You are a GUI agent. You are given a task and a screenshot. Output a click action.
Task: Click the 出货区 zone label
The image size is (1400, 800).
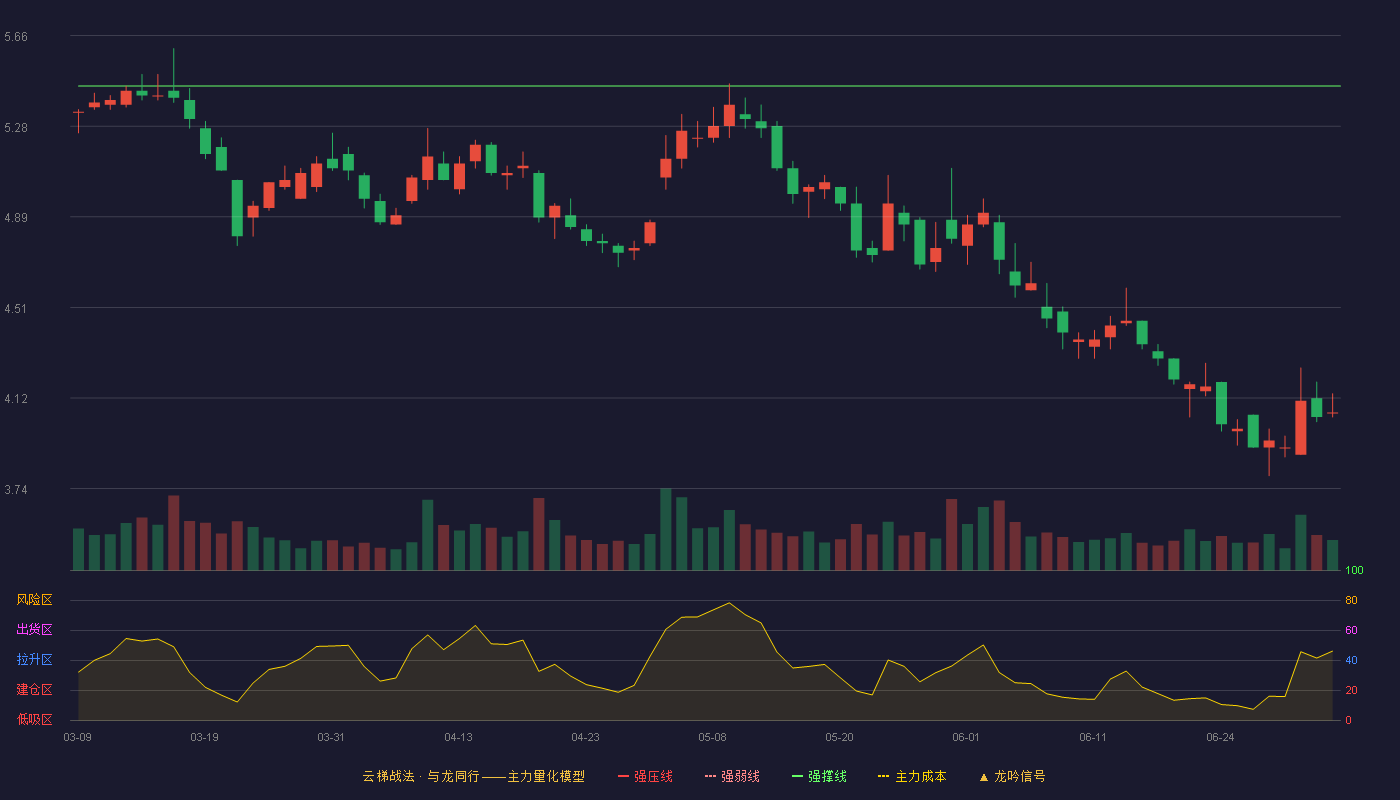(34, 630)
